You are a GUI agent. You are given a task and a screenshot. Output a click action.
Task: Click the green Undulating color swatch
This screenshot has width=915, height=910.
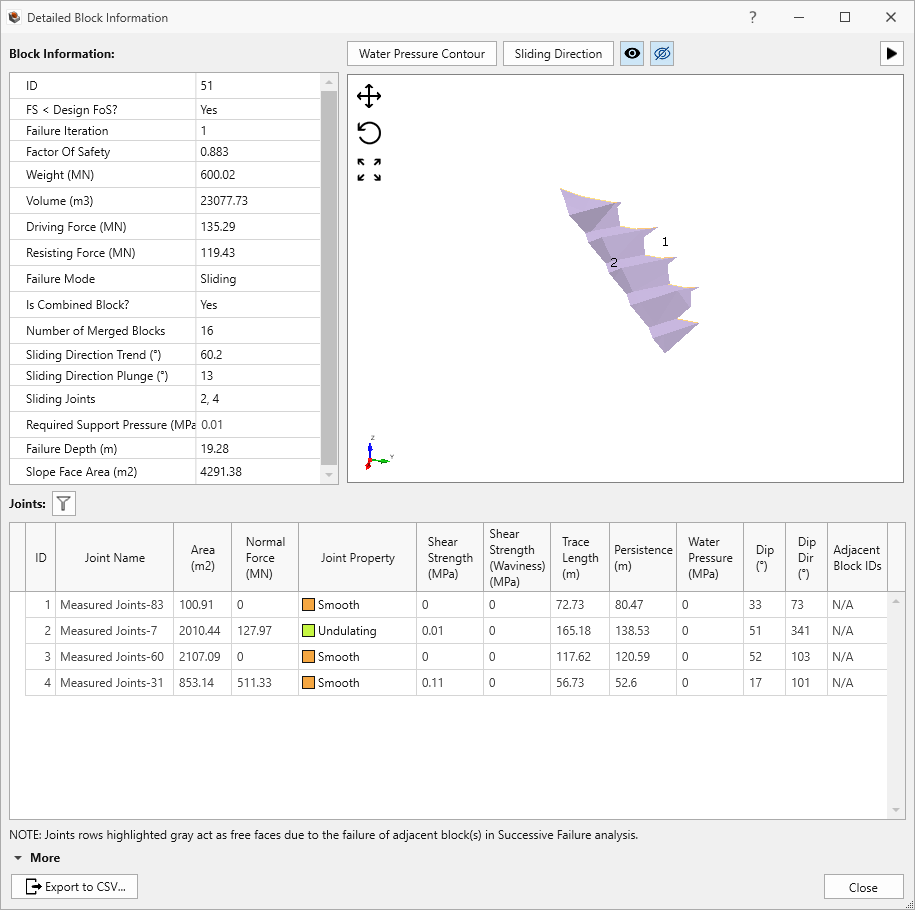coord(309,631)
